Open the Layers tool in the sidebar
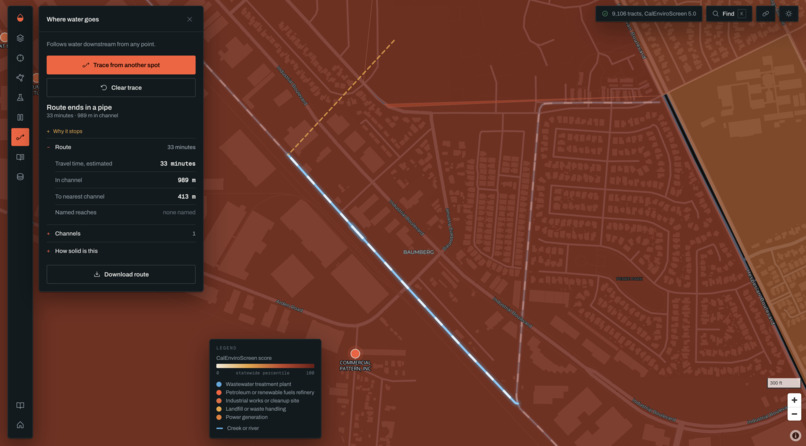806x446 pixels. (x=20, y=38)
